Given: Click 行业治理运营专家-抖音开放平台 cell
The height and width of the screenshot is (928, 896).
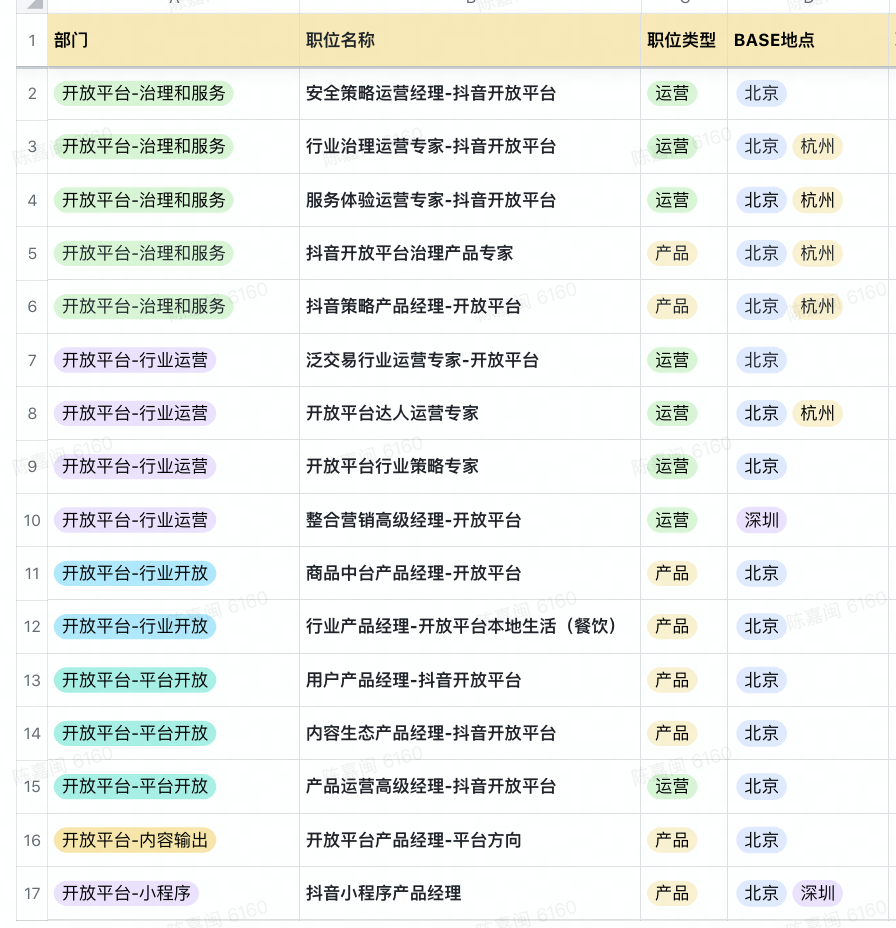Looking at the screenshot, I should 470,147.
